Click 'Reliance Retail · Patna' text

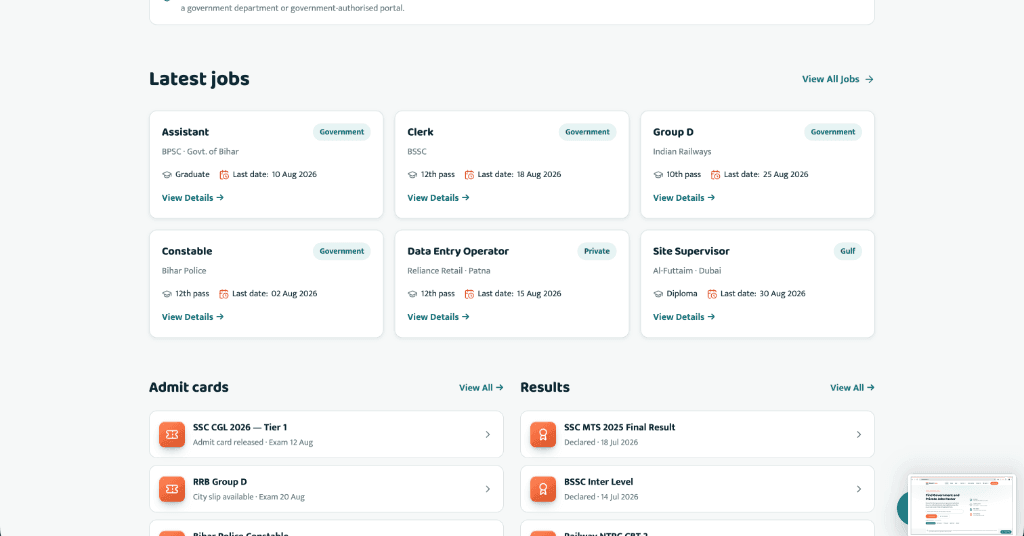pos(449,271)
